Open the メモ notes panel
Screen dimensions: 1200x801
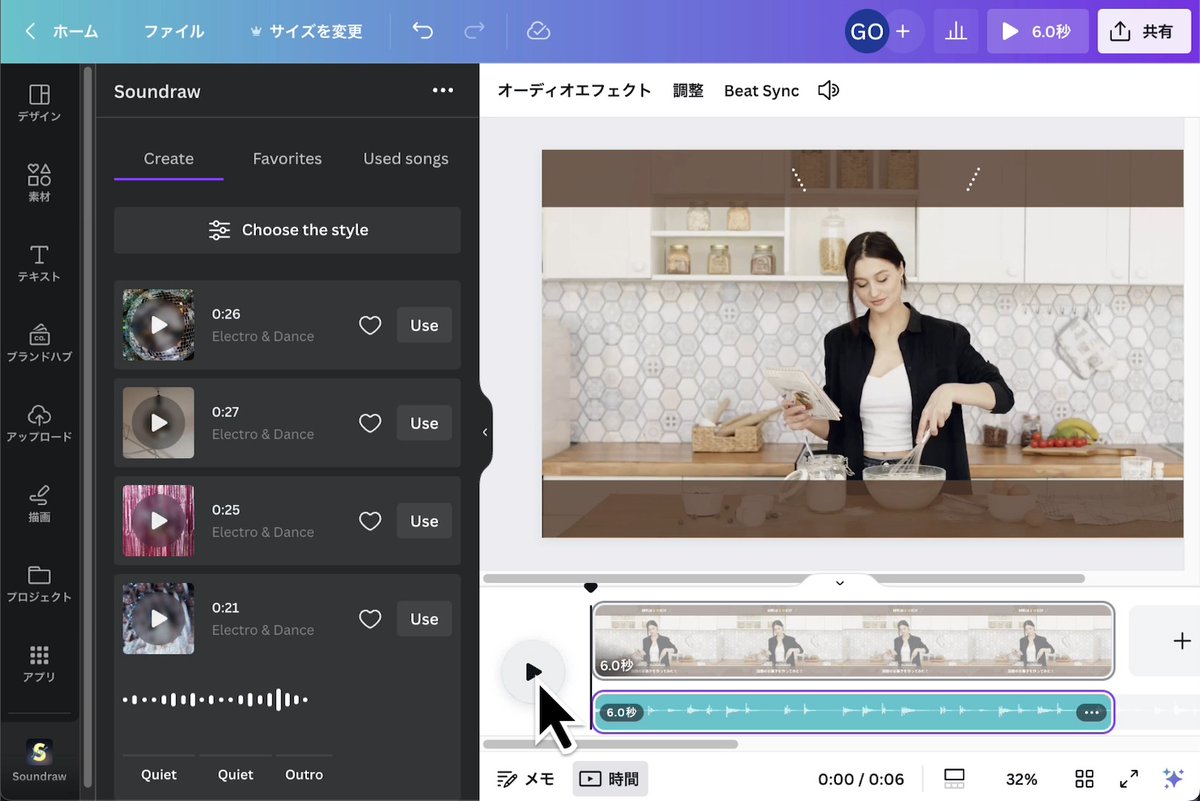[526, 779]
